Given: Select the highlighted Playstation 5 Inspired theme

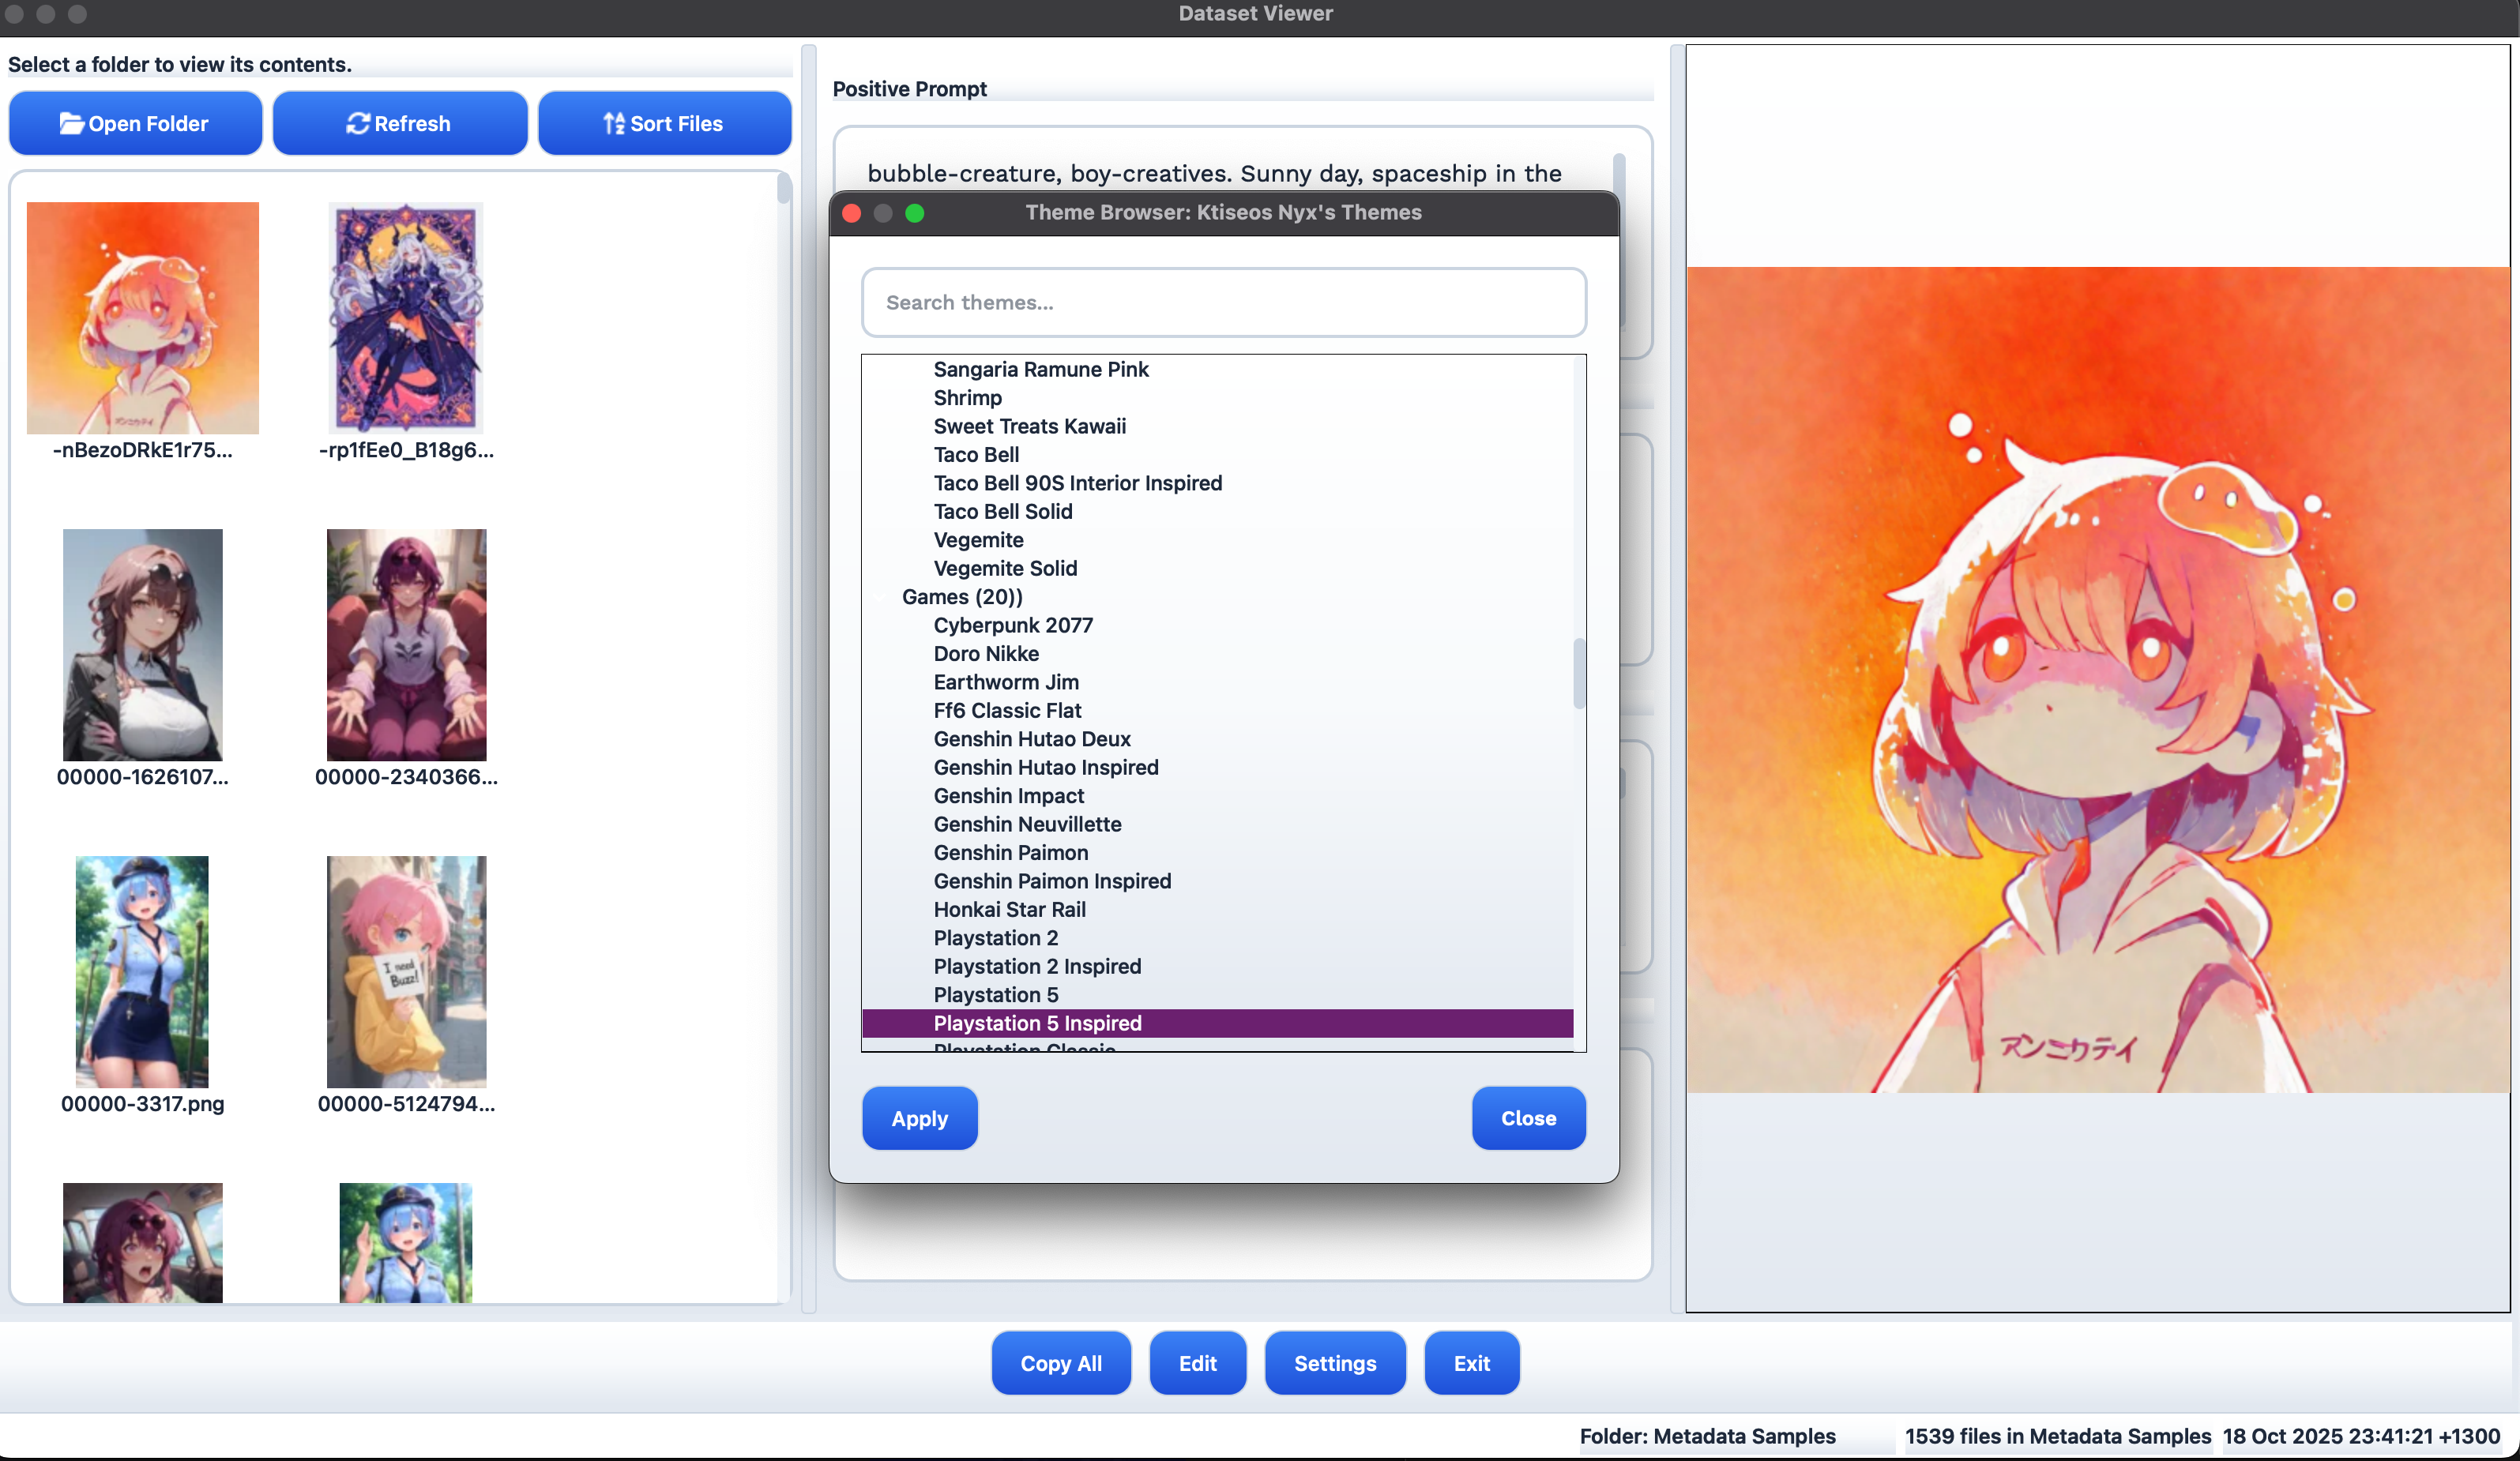Looking at the screenshot, I should click(1036, 1023).
